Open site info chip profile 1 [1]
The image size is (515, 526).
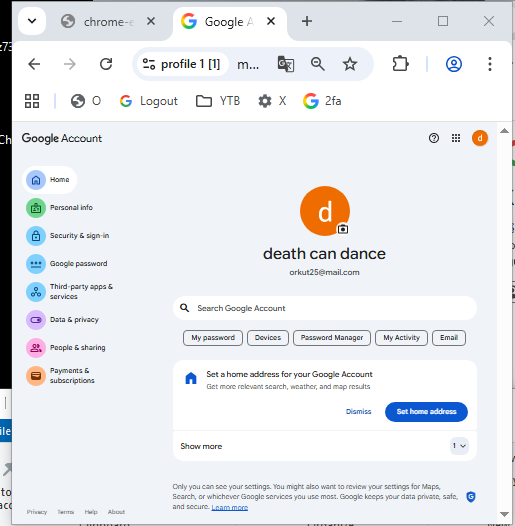[182, 64]
